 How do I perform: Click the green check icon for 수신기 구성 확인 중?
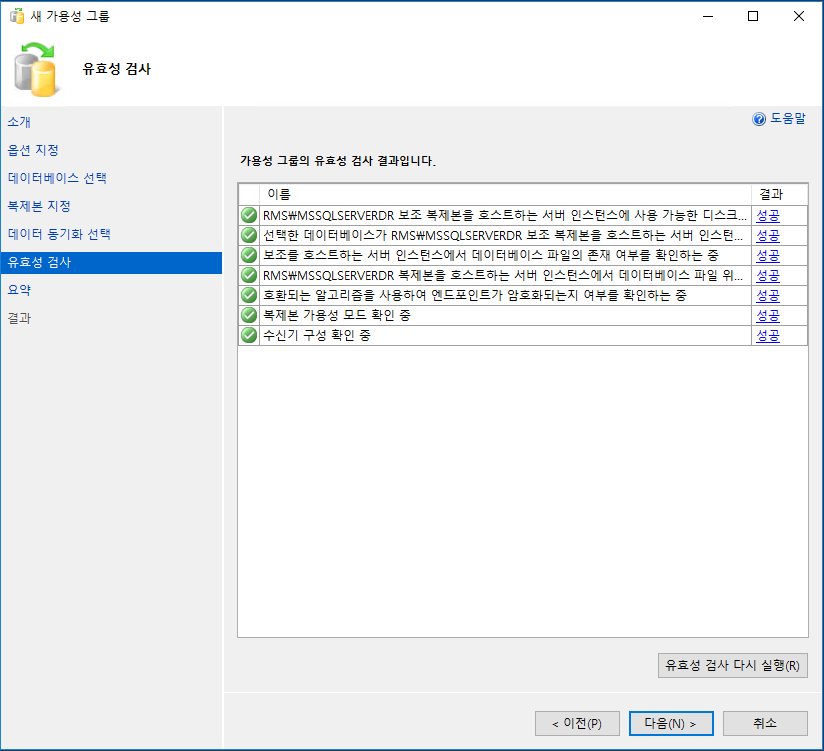pyautogui.click(x=249, y=335)
